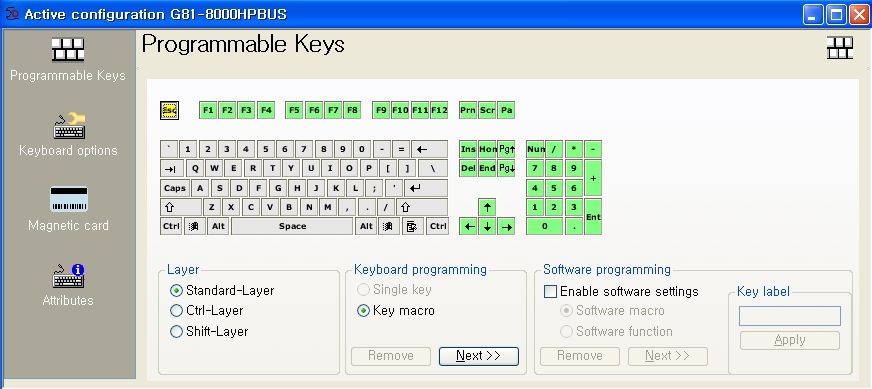Screen dimensions: 872x389
Task: Select the Tab key
Action: coord(173,168)
